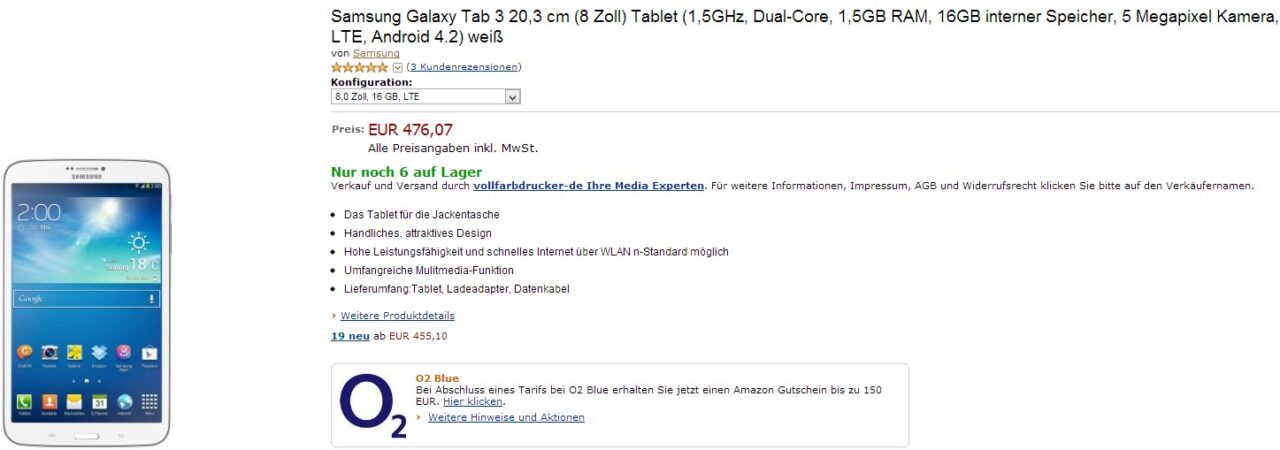Image resolution: width=1280 pixels, height=450 pixels.
Task: Click the Google search bar on tablet
Action: (x=86, y=298)
